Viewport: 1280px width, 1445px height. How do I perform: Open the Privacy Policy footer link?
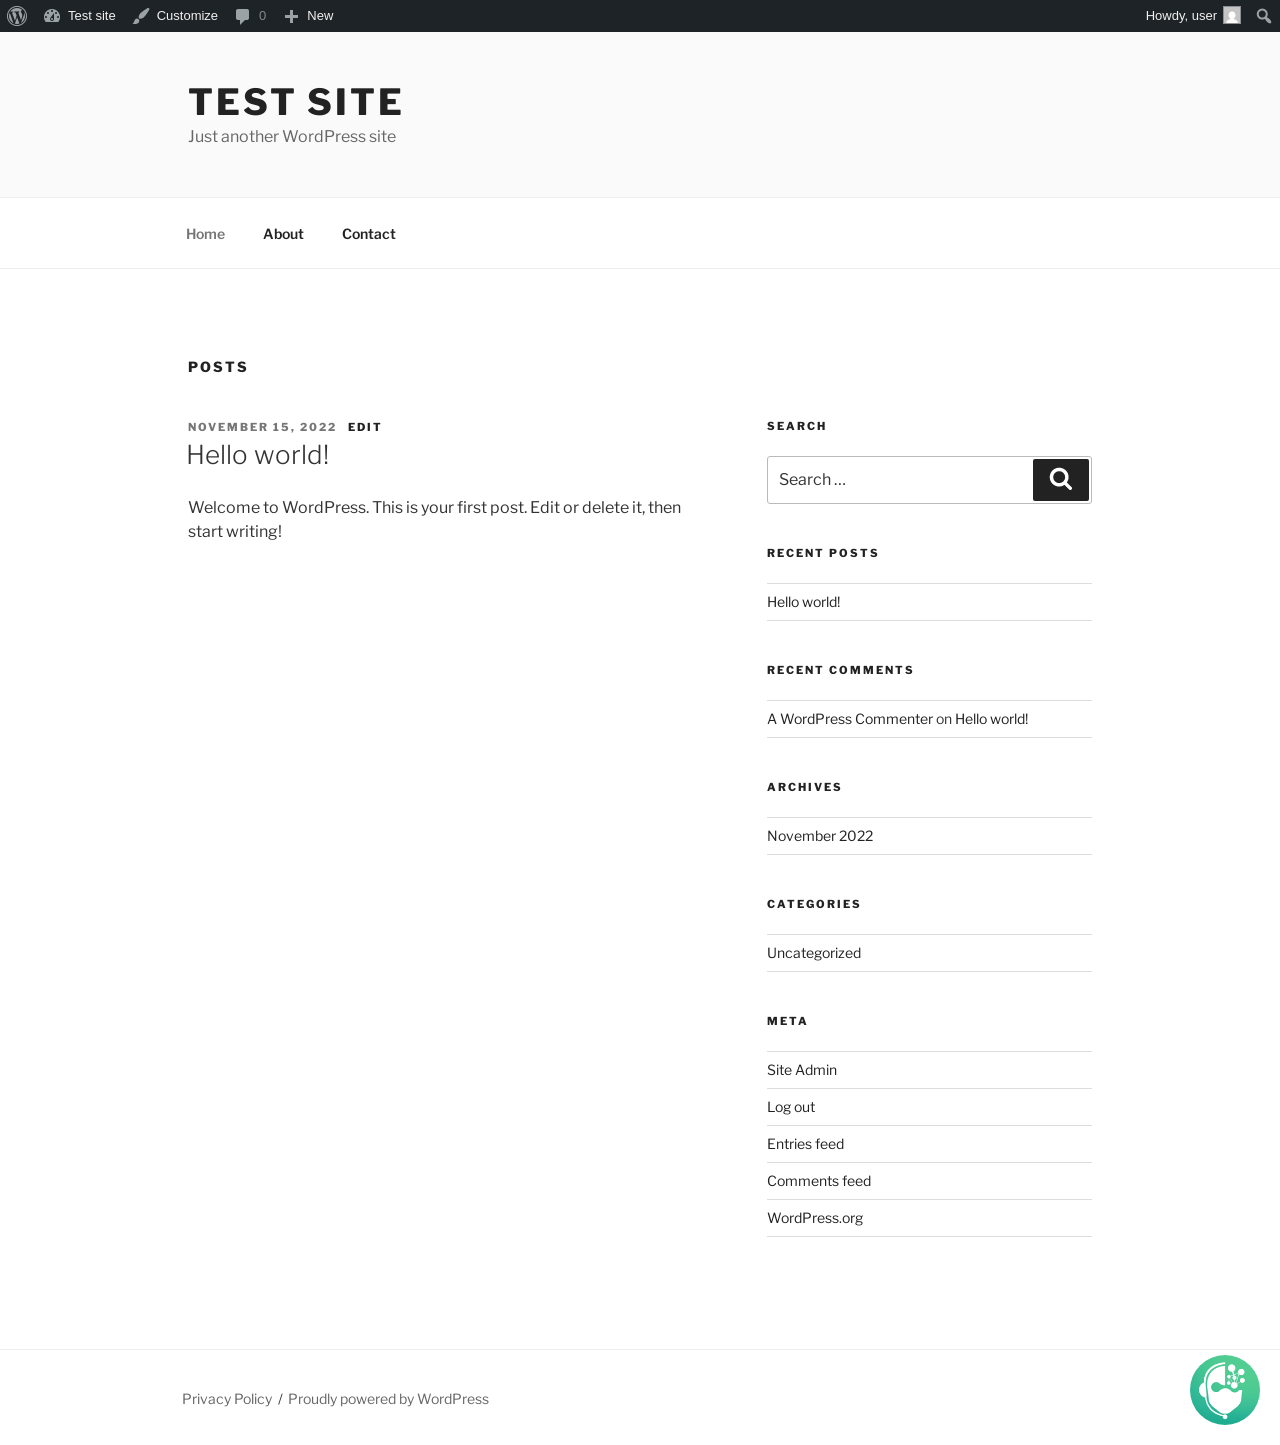(227, 1399)
